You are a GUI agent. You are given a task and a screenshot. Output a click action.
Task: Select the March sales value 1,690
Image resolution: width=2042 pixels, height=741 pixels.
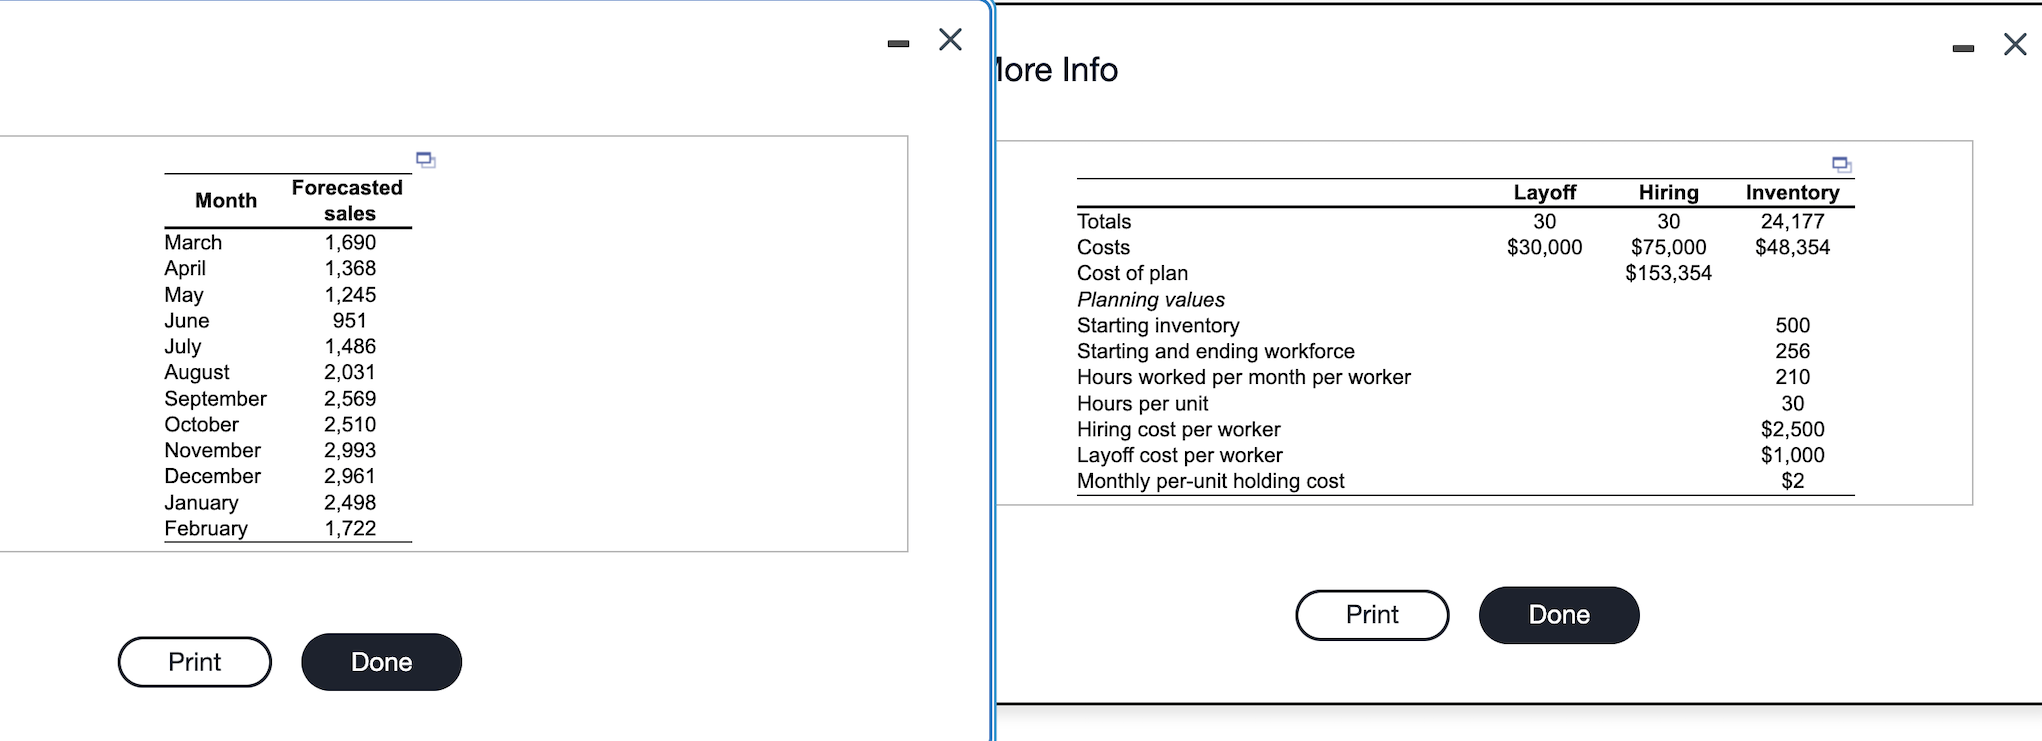point(350,242)
